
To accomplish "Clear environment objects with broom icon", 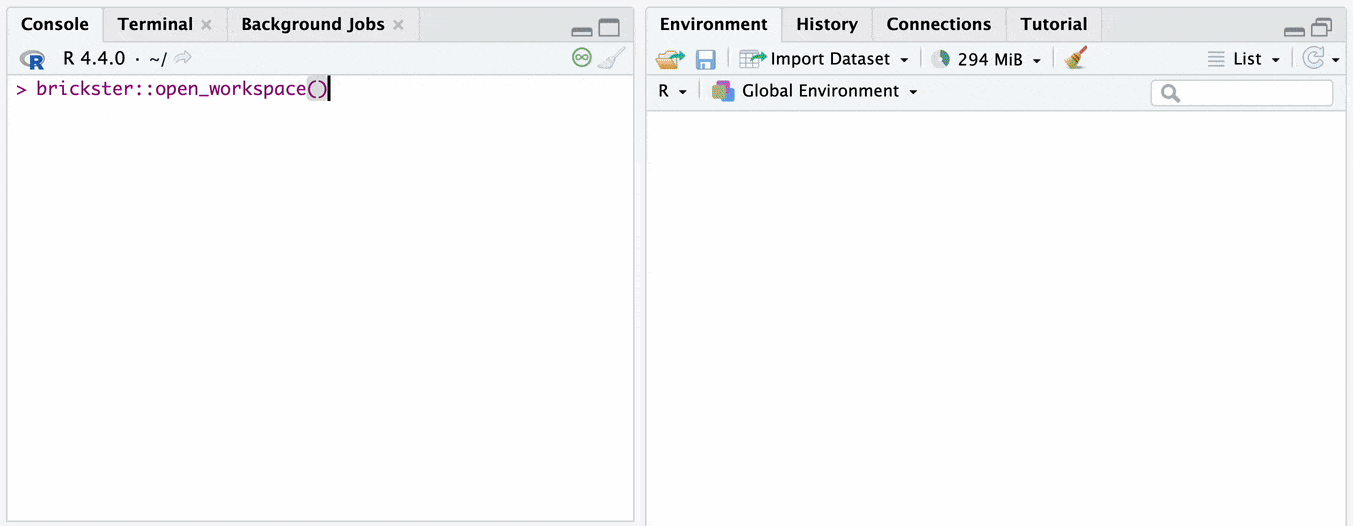I will [x=1076, y=58].
